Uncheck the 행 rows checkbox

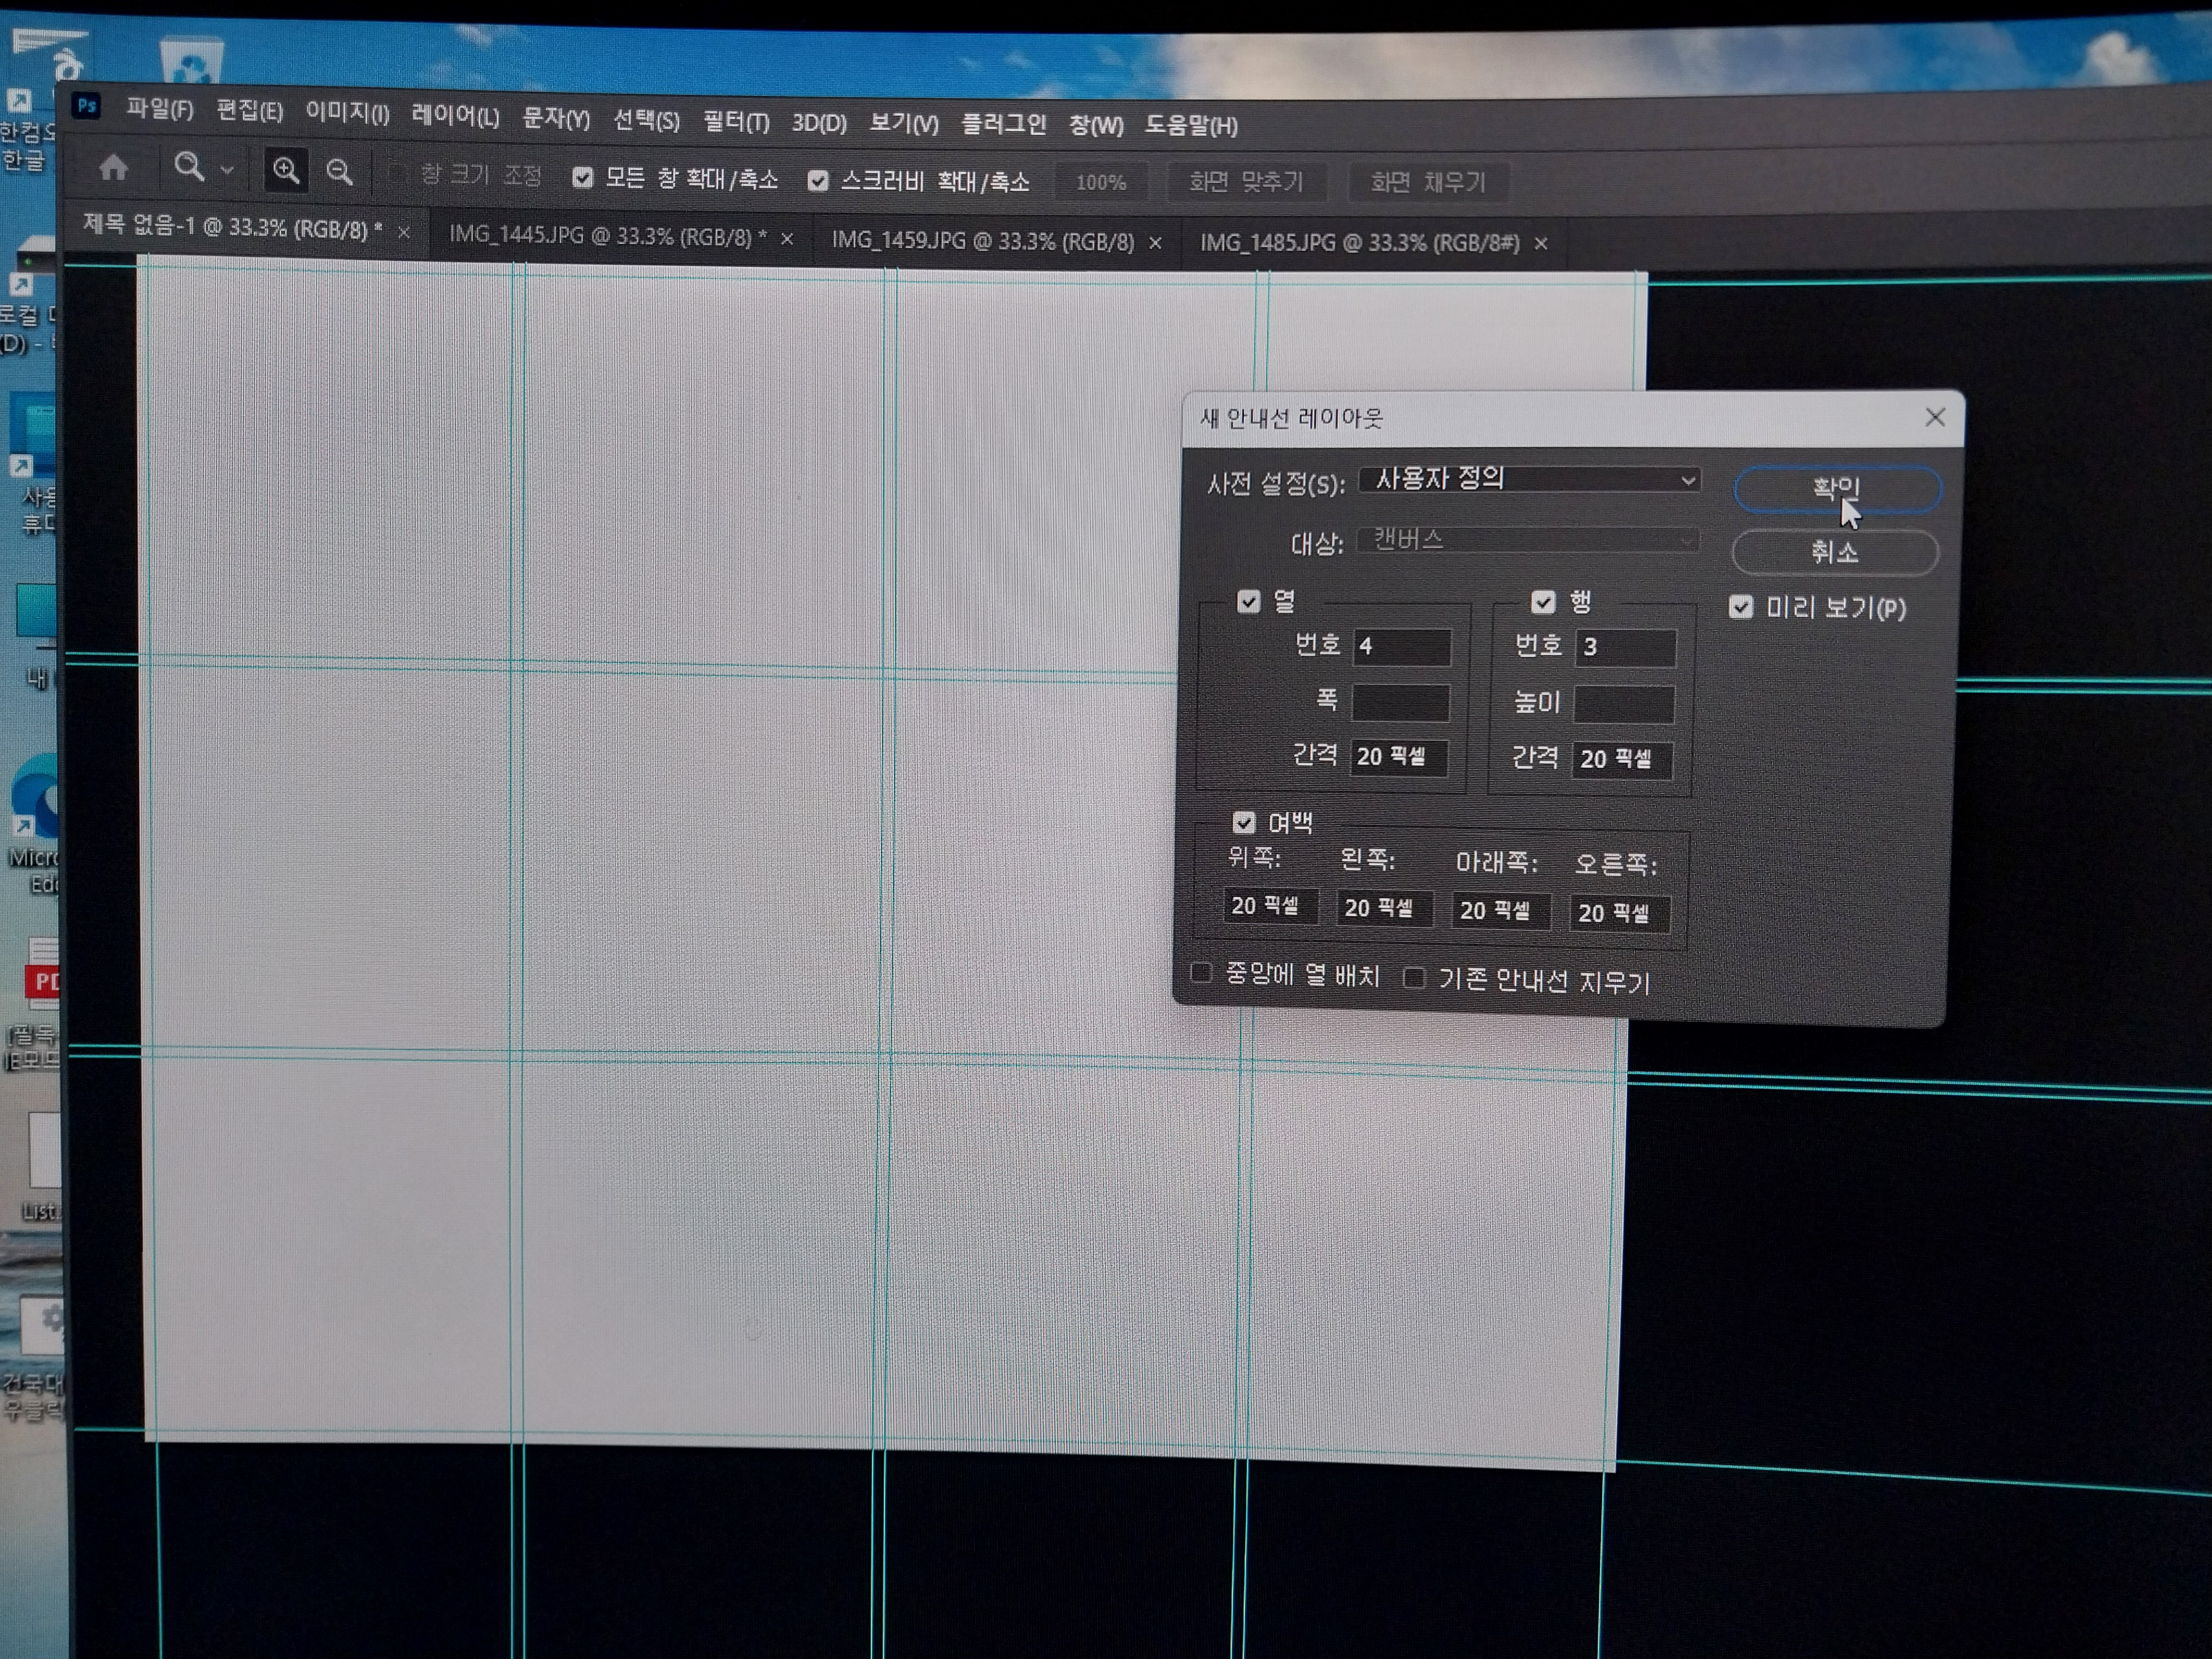[x=1543, y=602]
